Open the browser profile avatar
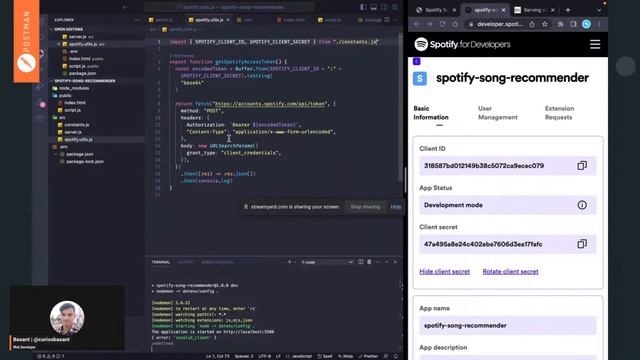Viewport: 640px width, 360px height. point(587,24)
